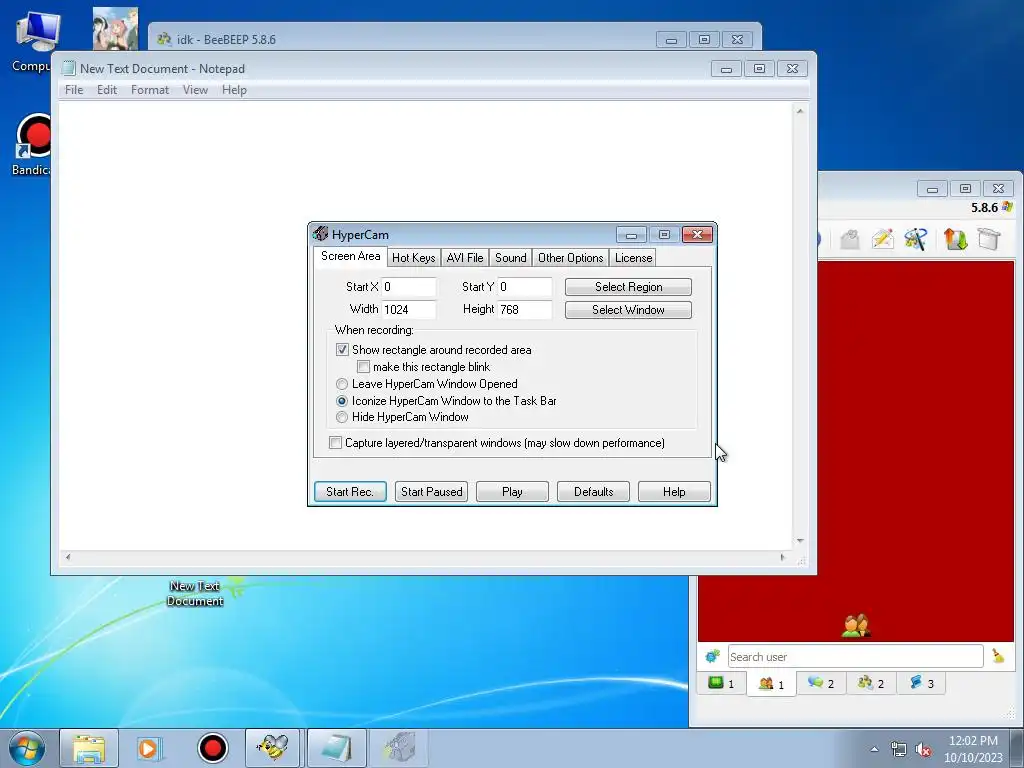
Task: Click the HyperCam taskbar icon
Action: click(x=399, y=748)
